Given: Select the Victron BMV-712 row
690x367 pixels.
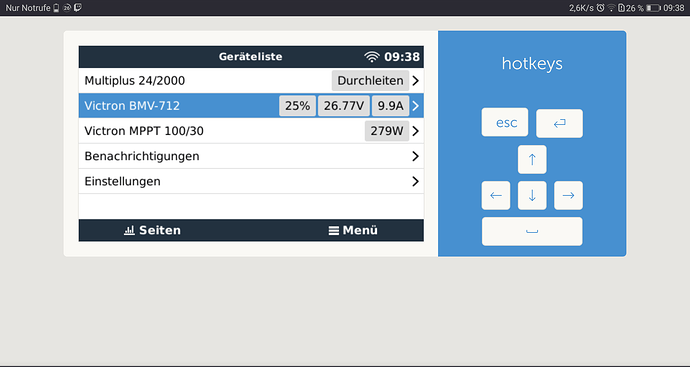Looking at the screenshot, I should [251, 106].
